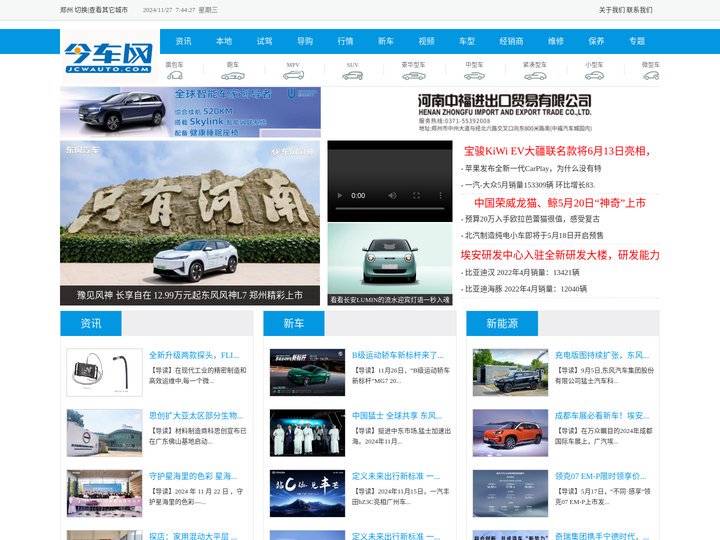Open 导购 in the top navigation
Screen dimensions: 720x540
coord(305,41)
